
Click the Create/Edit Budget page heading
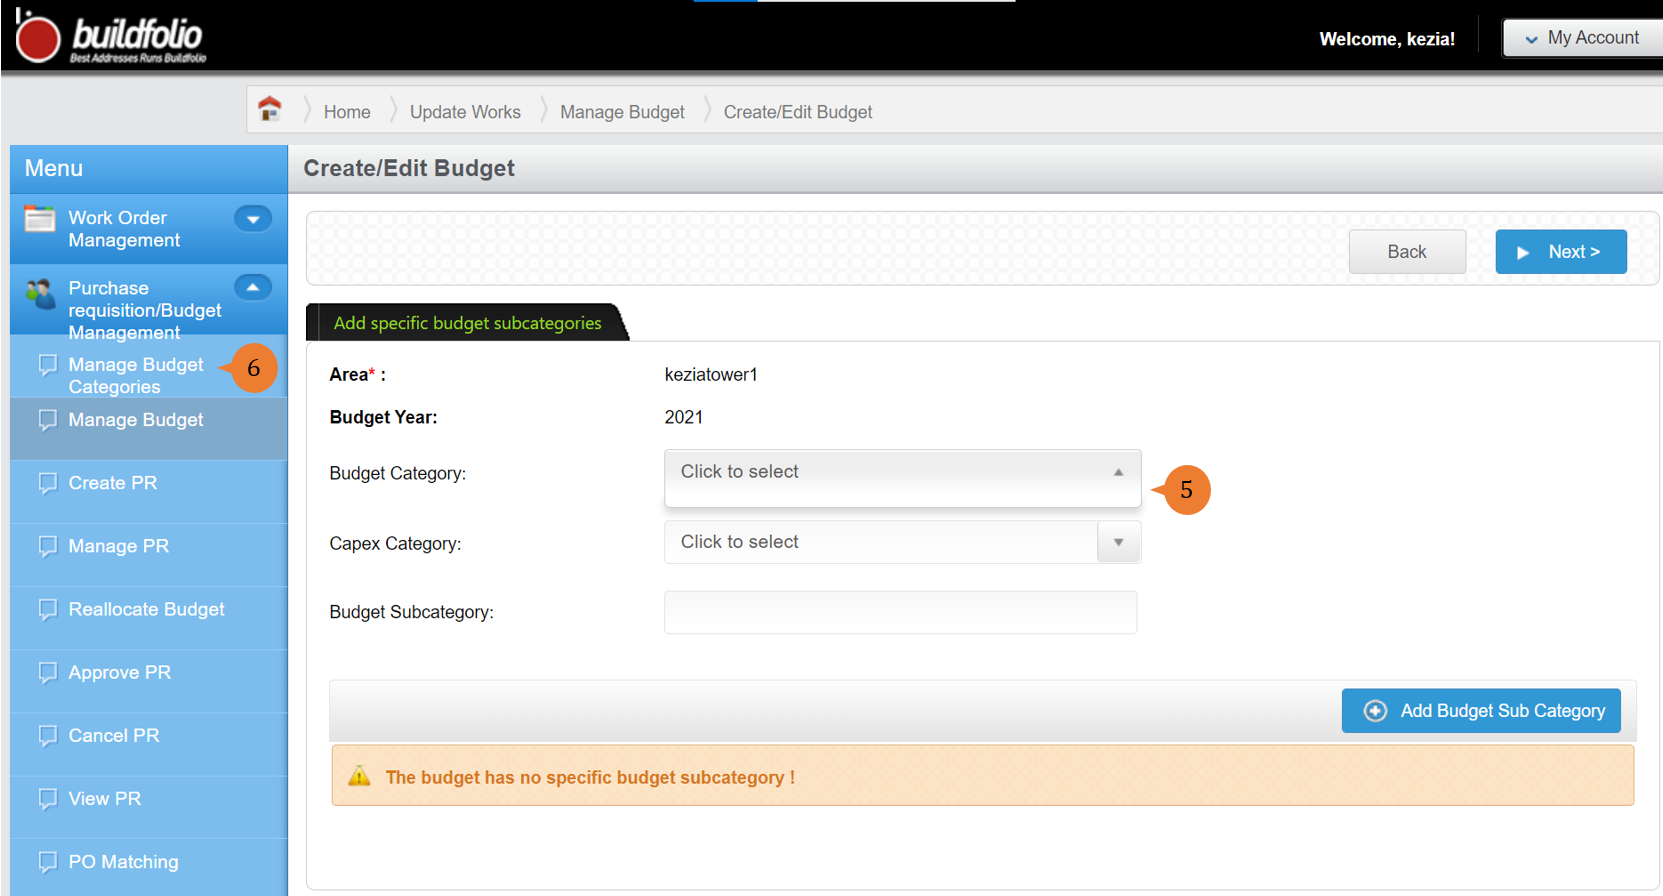click(409, 168)
